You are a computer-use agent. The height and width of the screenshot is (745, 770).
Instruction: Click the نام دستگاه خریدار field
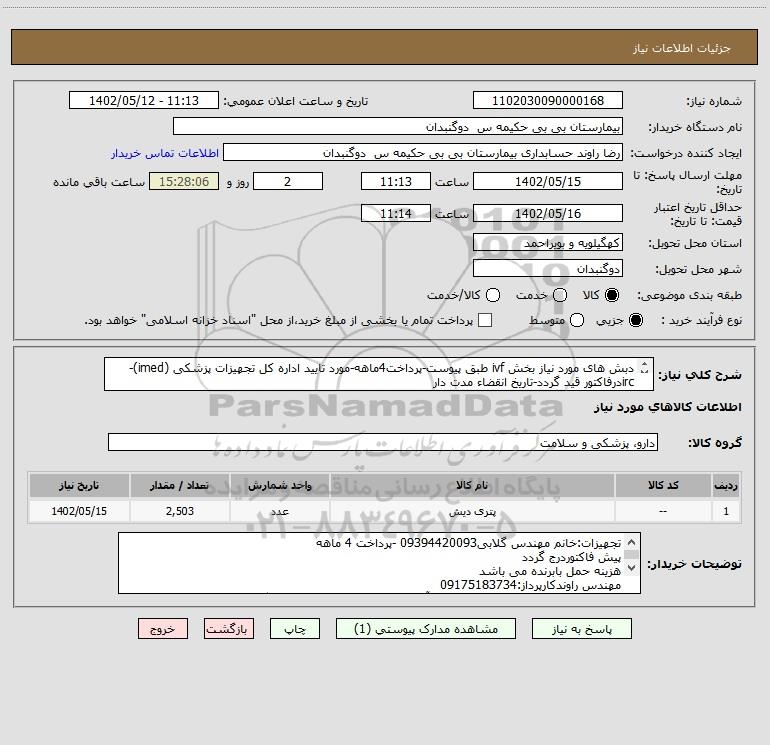398,127
